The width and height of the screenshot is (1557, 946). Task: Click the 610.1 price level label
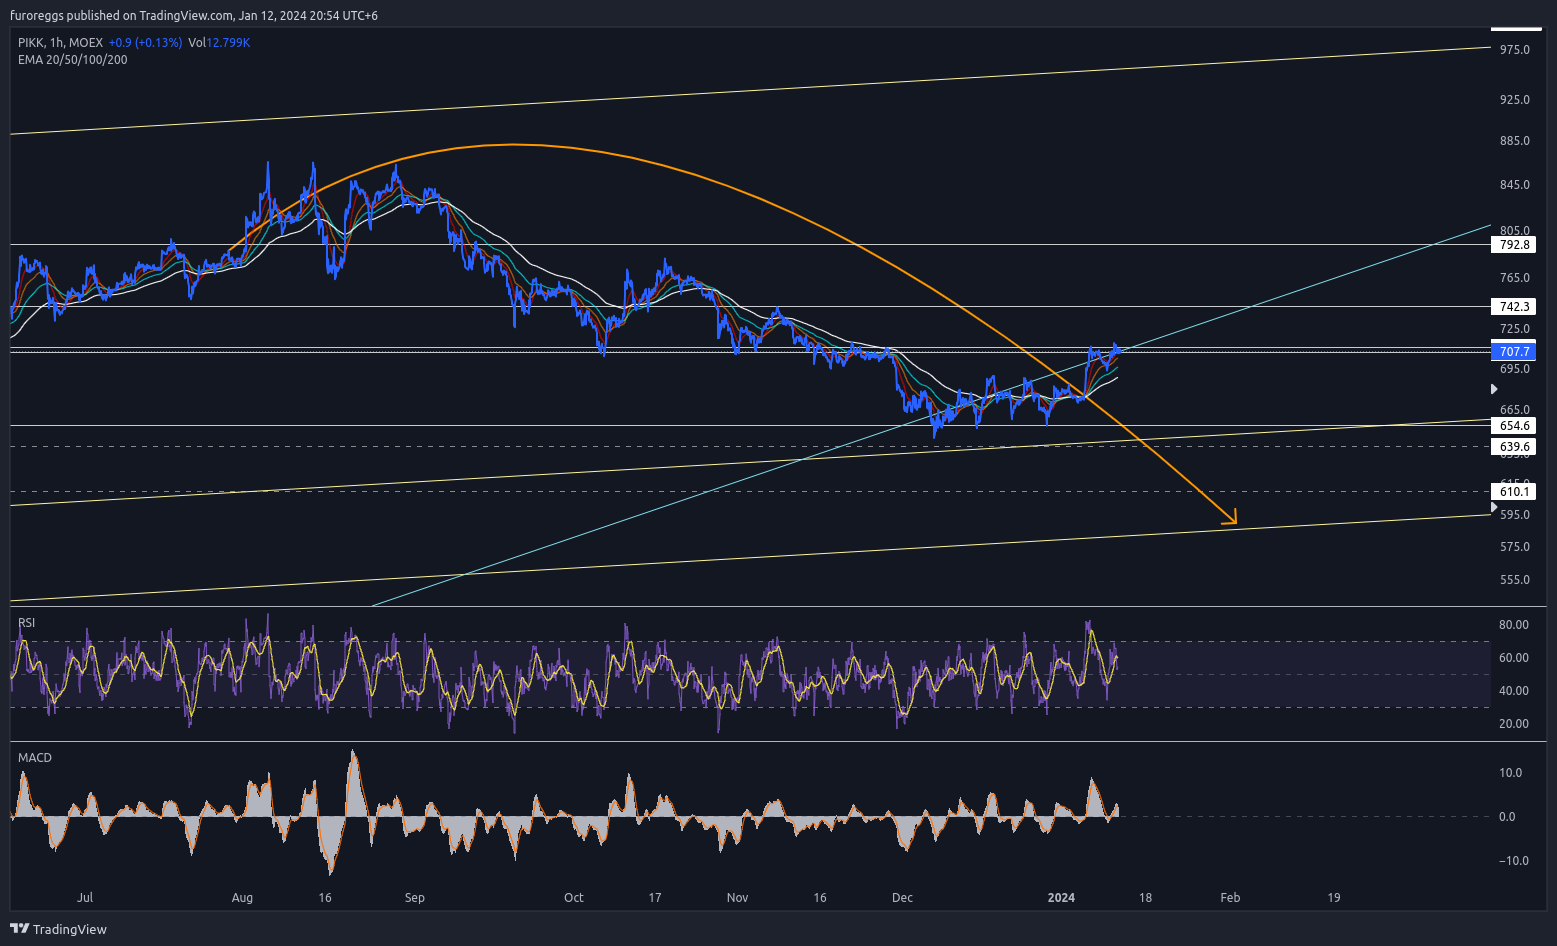(x=1515, y=491)
